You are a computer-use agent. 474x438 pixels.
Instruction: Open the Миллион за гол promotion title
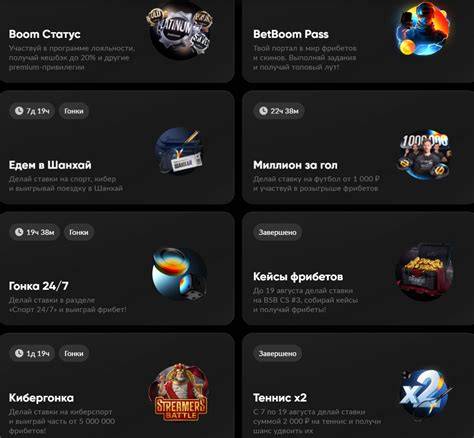tap(295, 165)
